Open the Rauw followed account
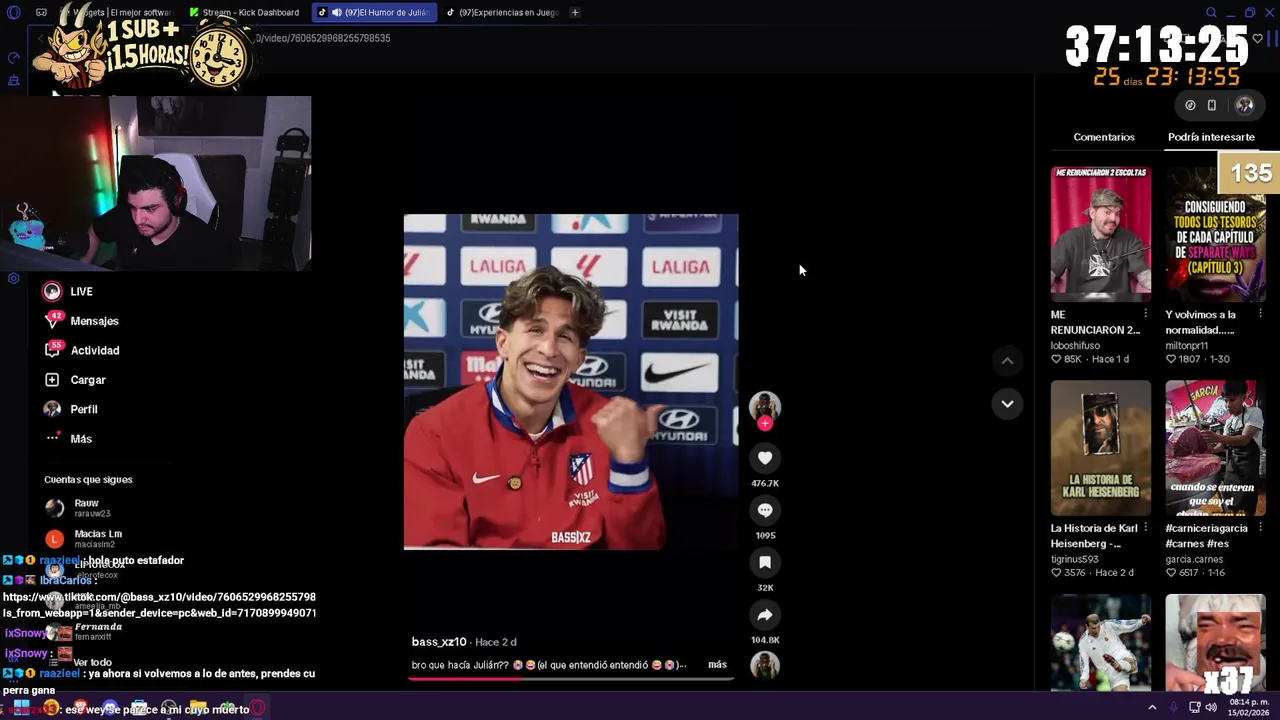Image resolution: width=1280 pixels, height=720 pixels. 80,508
